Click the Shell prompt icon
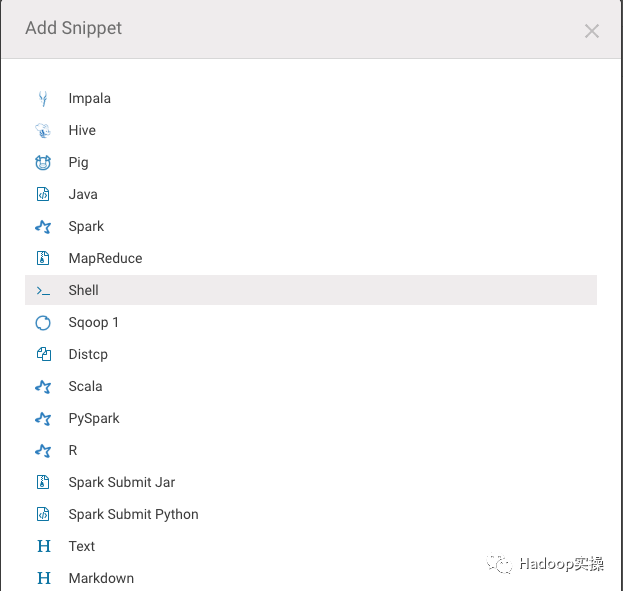 43,291
